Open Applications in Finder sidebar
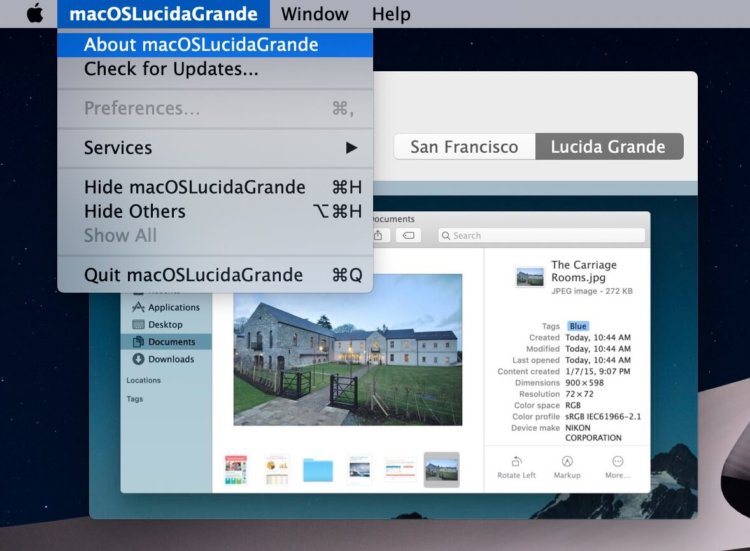 coord(165,307)
